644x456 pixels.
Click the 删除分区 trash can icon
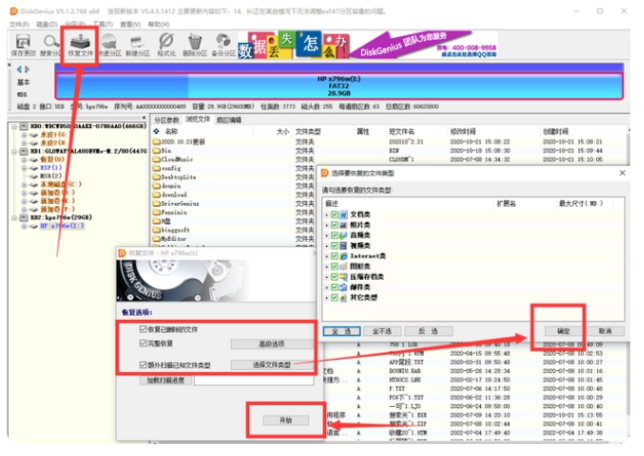(195, 45)
